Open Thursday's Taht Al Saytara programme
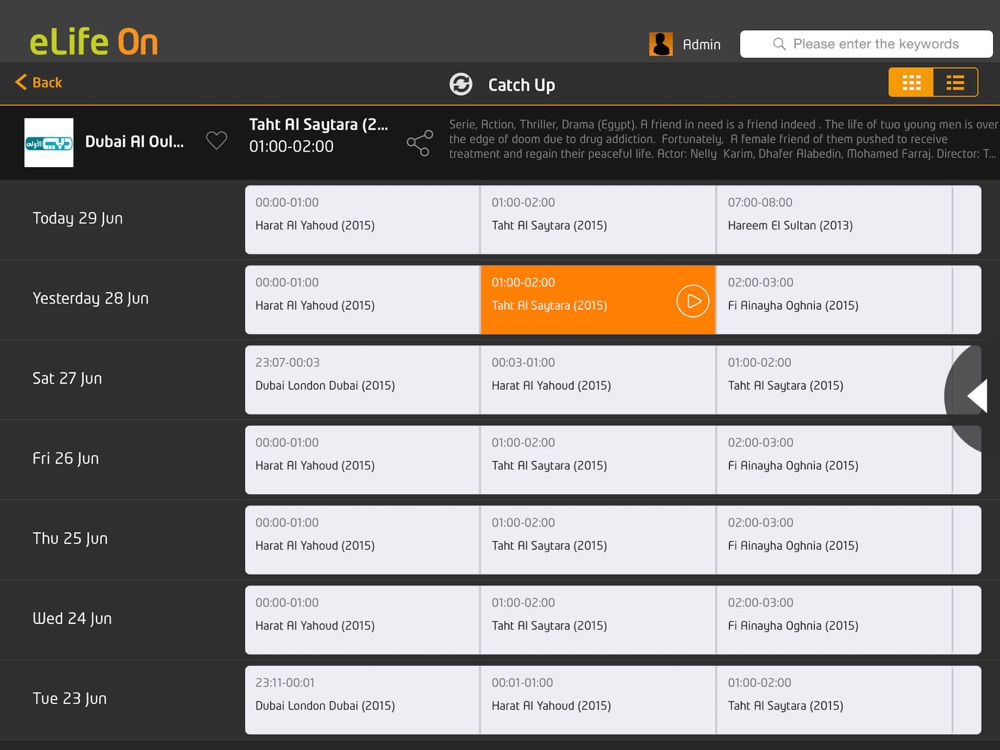Viewport: 1000px width, 750px height. click(598, 540)
